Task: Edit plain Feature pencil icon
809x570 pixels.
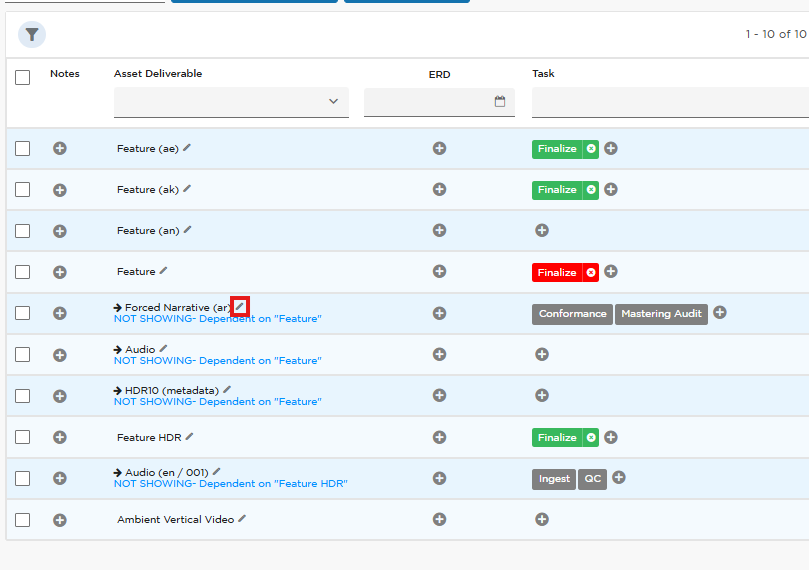Action: [163, 271]
